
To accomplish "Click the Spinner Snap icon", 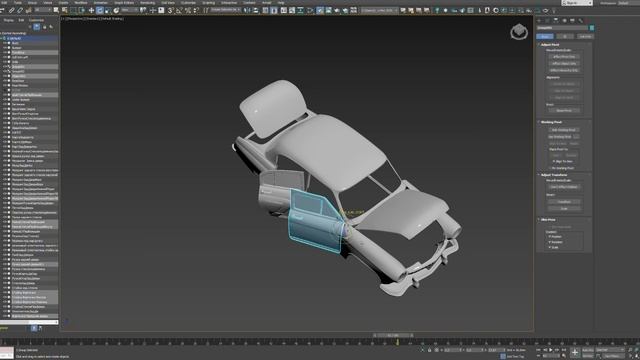I will [x=196, y=10].
